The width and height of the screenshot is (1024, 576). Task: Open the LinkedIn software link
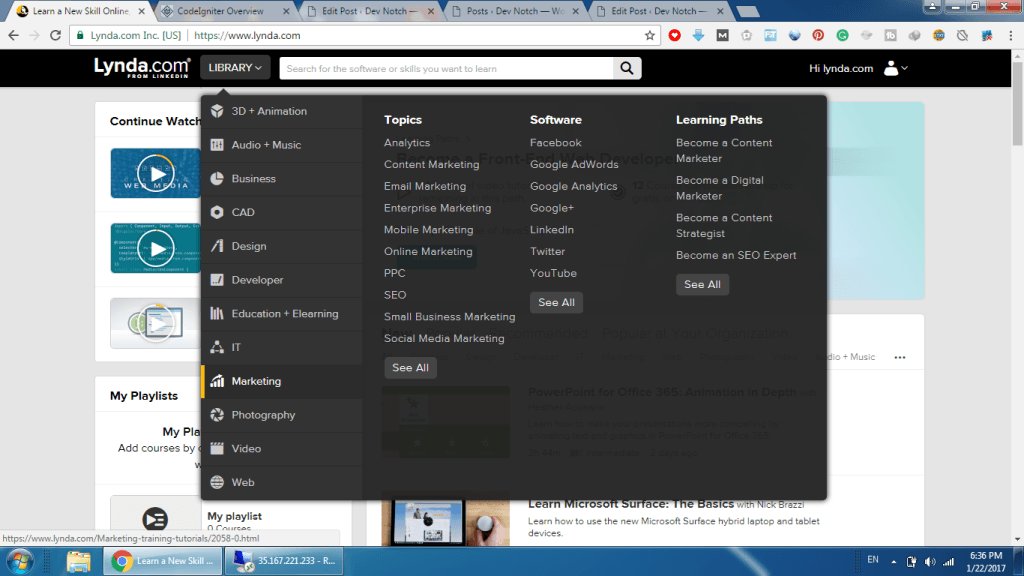[x=552, y=230]
